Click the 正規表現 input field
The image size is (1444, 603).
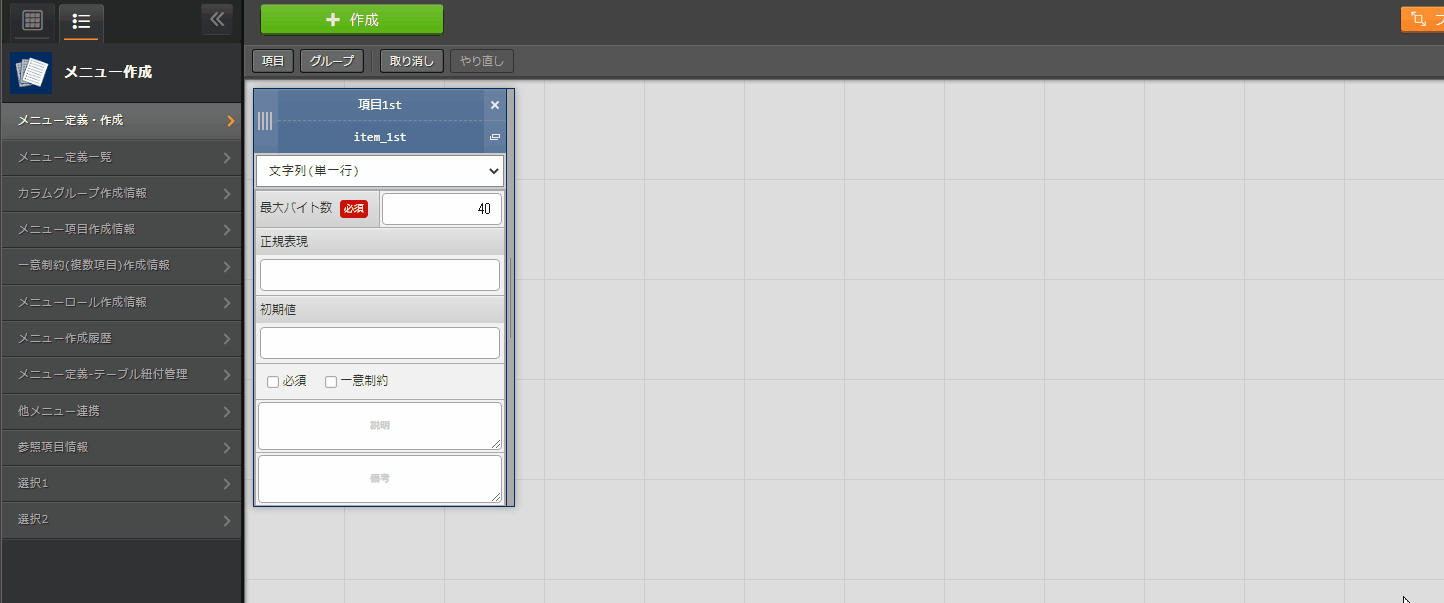380,275
